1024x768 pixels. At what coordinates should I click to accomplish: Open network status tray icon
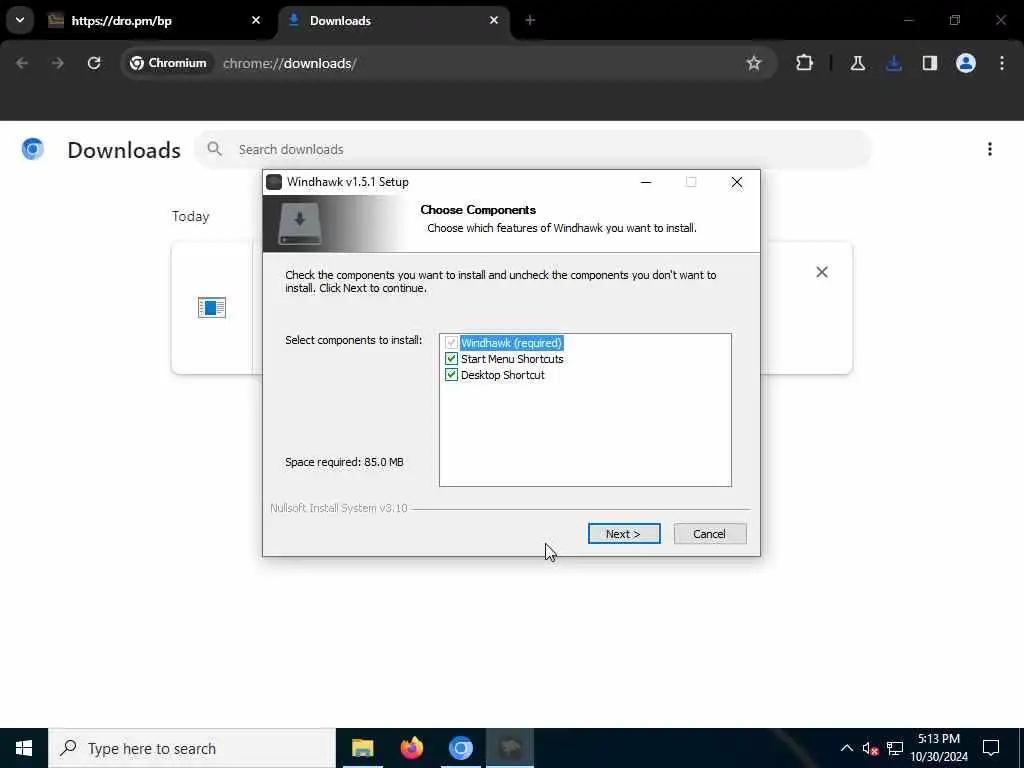[x=895, y=748]
